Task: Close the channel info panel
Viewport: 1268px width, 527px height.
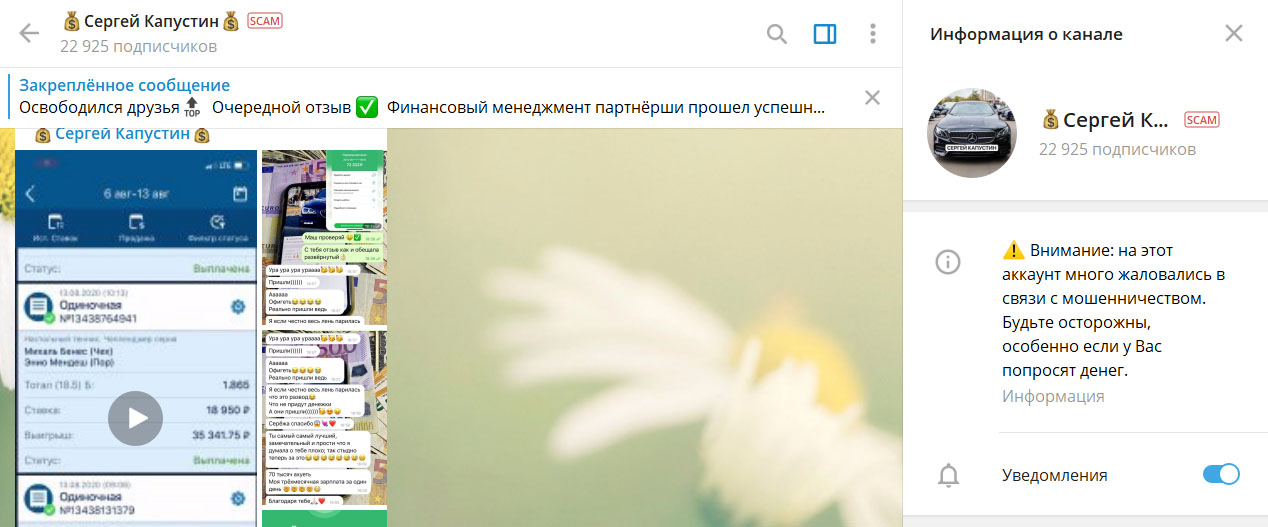Action: 1234,33
